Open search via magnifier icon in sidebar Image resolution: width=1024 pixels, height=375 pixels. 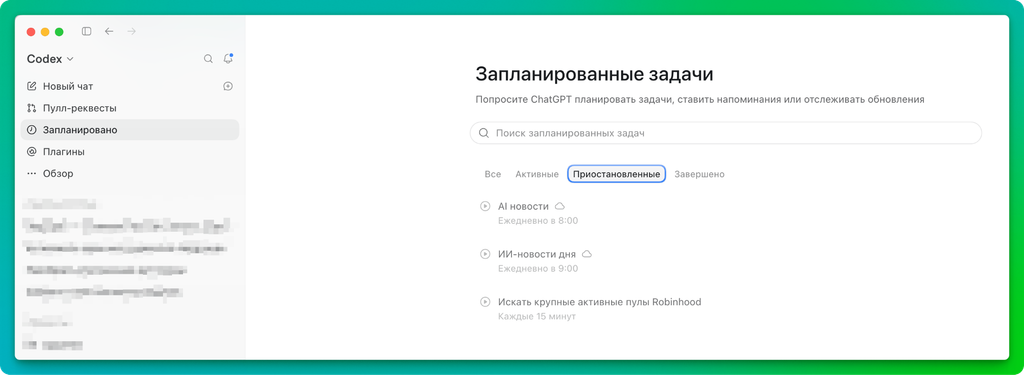tap(208, 59)
